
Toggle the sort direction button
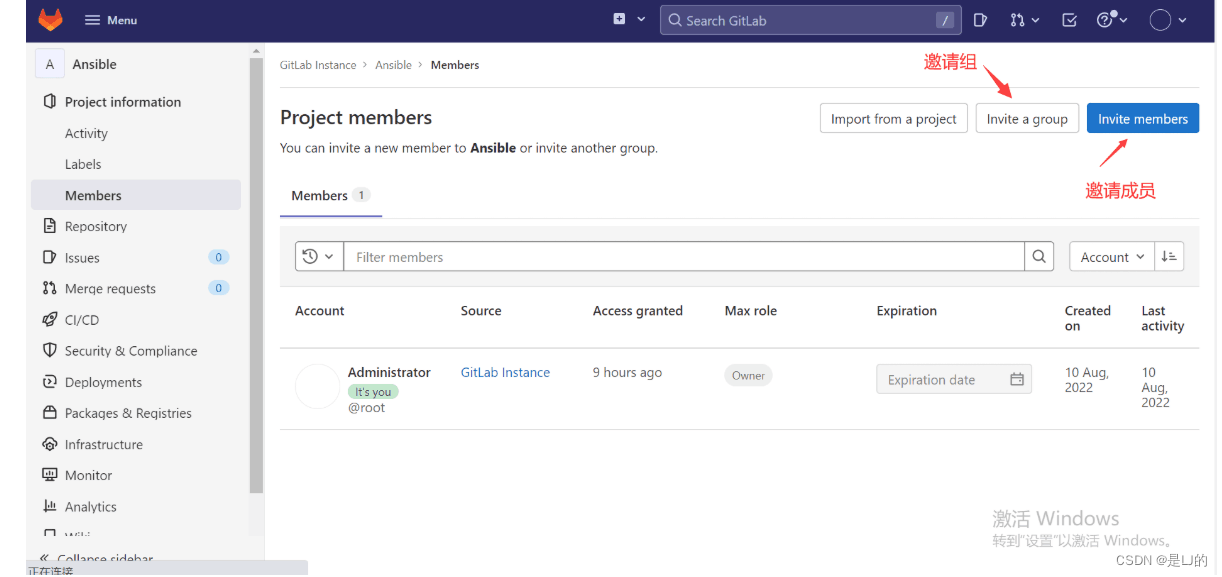(x=1169, y=257)
